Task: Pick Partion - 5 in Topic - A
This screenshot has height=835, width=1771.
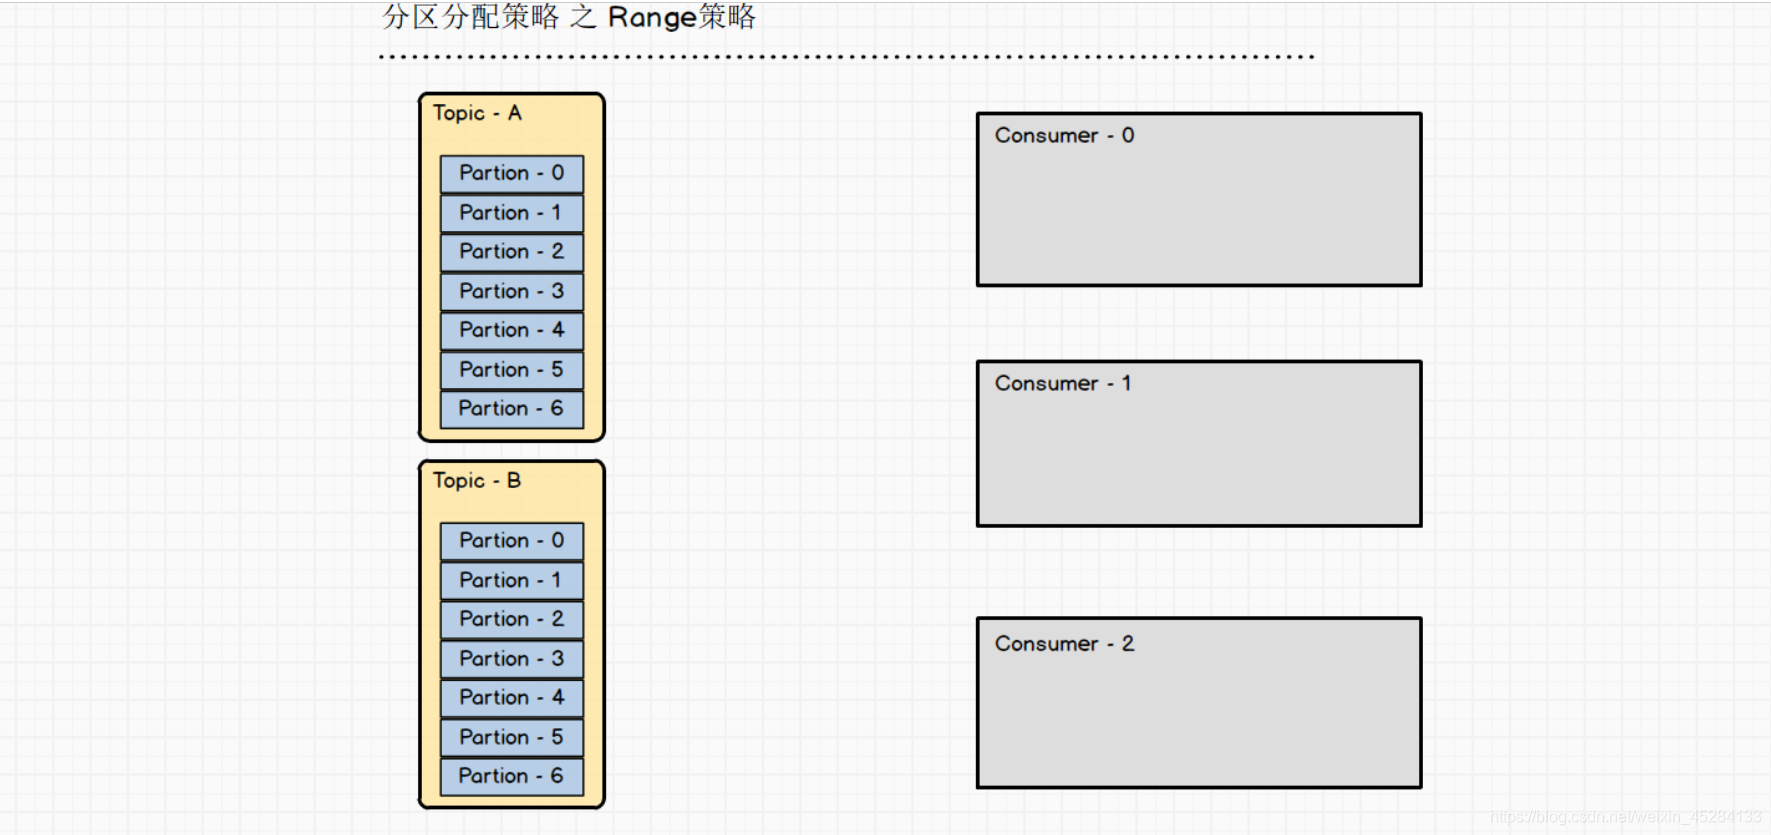Action: [x=512, y=370]
